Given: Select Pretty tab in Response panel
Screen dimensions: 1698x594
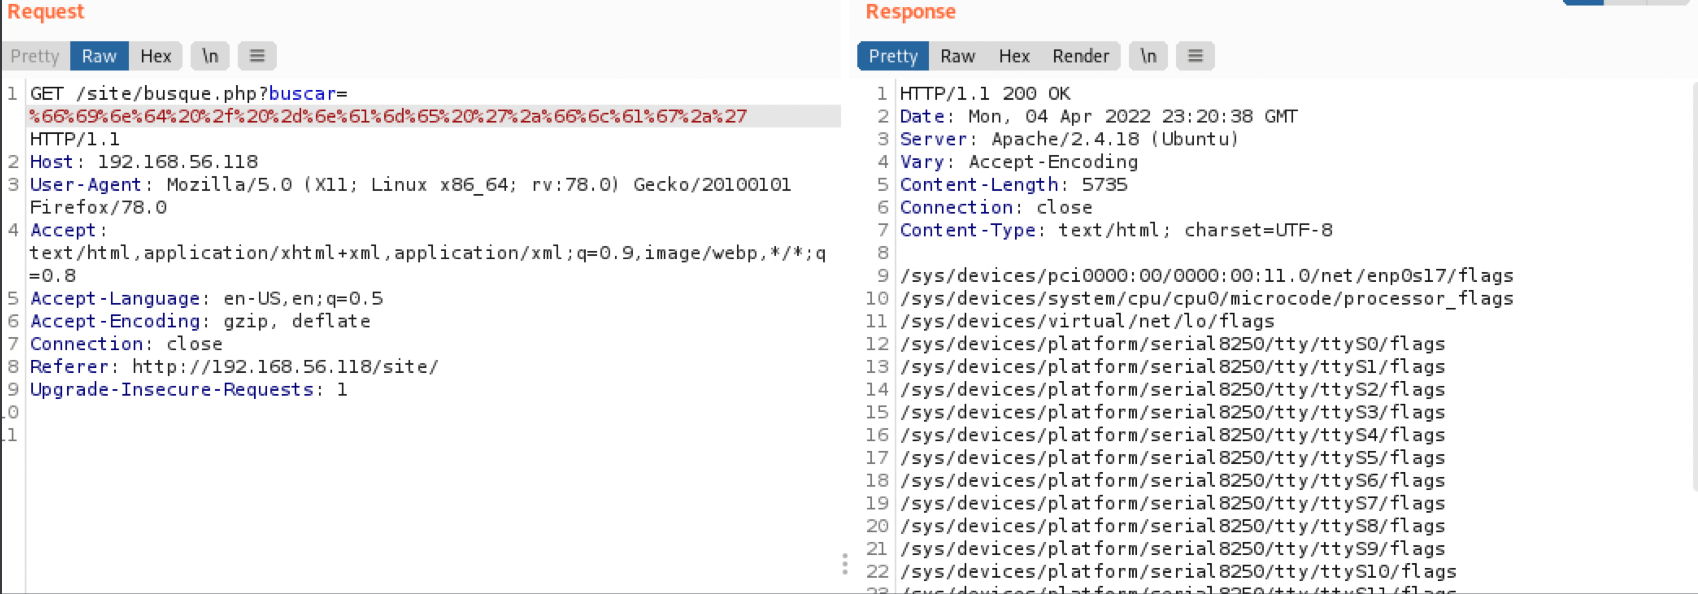Looking at the screenshot, I should pos(893,56).
